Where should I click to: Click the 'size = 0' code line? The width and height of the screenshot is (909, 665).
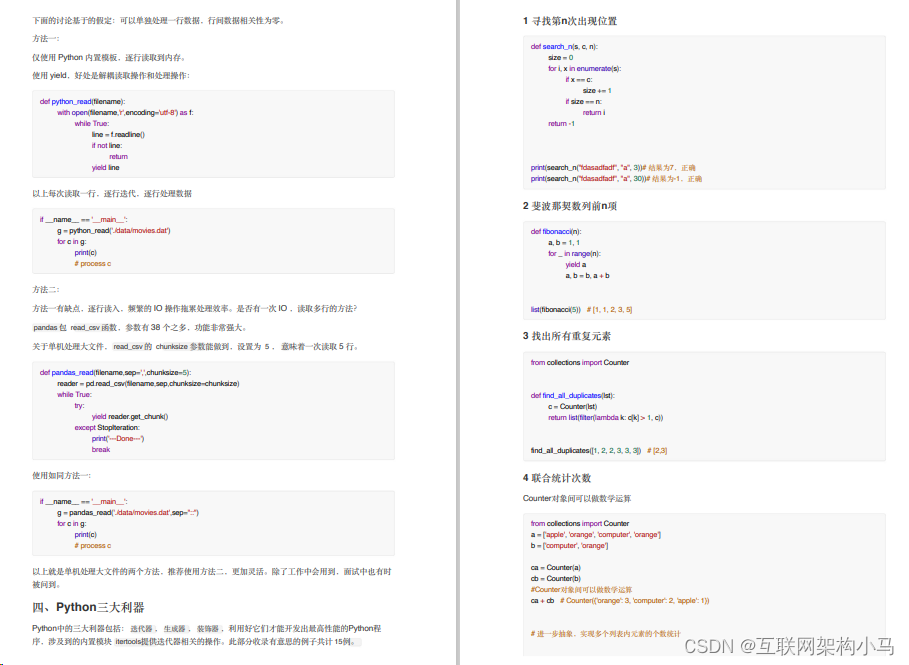(x=561, y=57)
